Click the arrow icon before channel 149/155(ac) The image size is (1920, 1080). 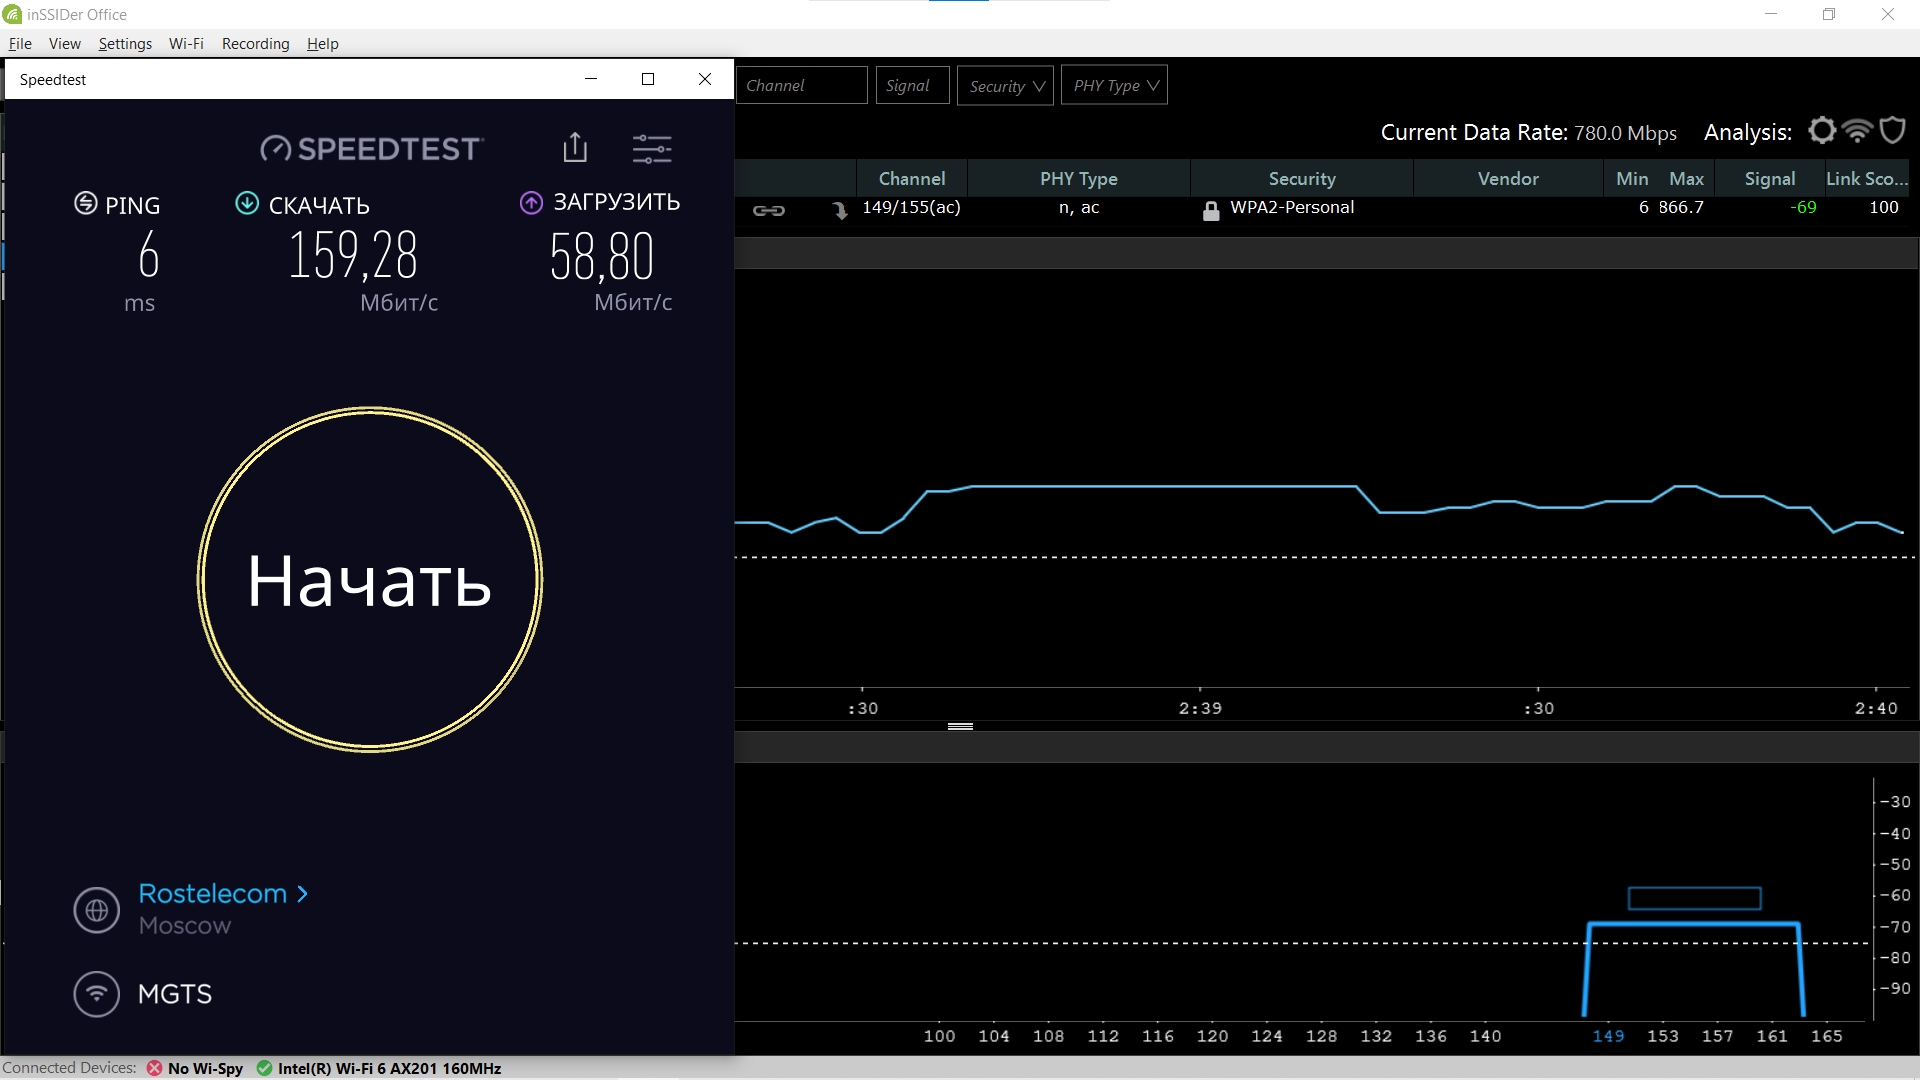click(x=840, y=210)
